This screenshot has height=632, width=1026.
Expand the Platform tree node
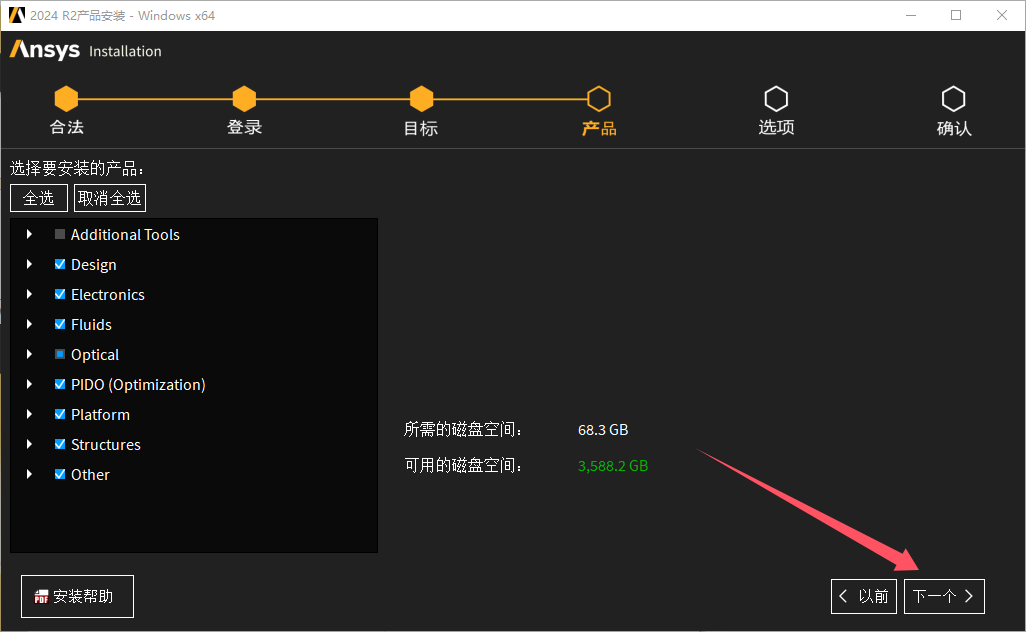[x=28, y=414]
